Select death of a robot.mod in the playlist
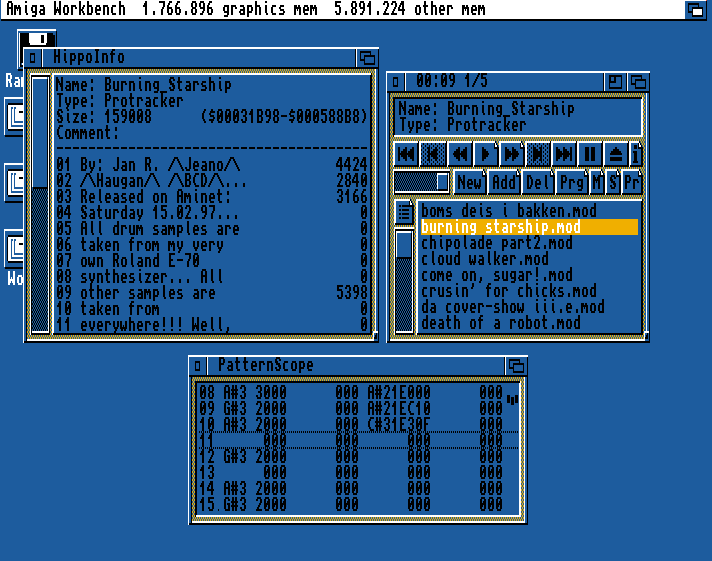712x561 pixels. [x=500, y=323]
